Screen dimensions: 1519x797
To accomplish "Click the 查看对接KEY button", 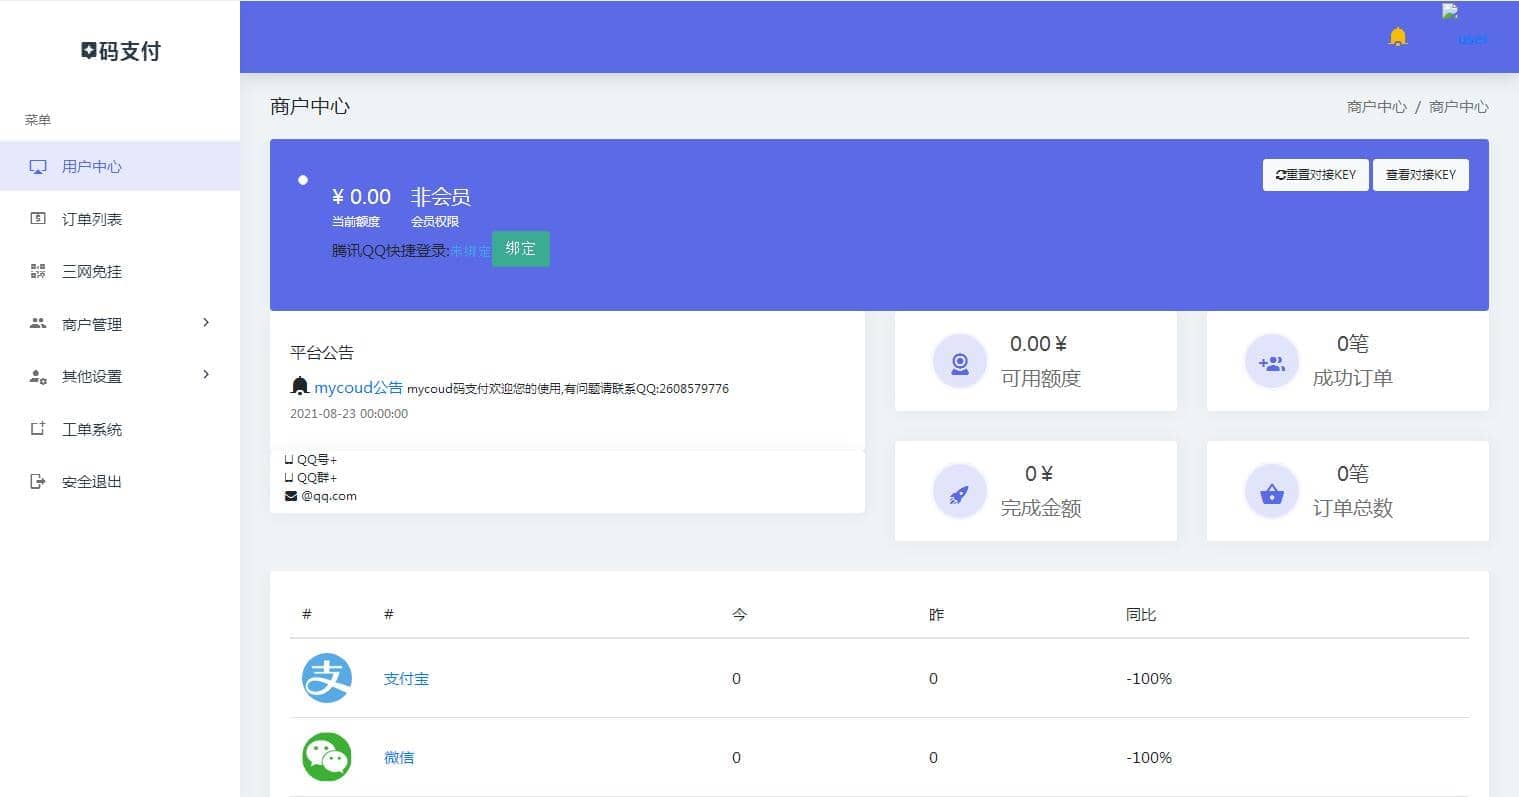I will (1420, 175).
